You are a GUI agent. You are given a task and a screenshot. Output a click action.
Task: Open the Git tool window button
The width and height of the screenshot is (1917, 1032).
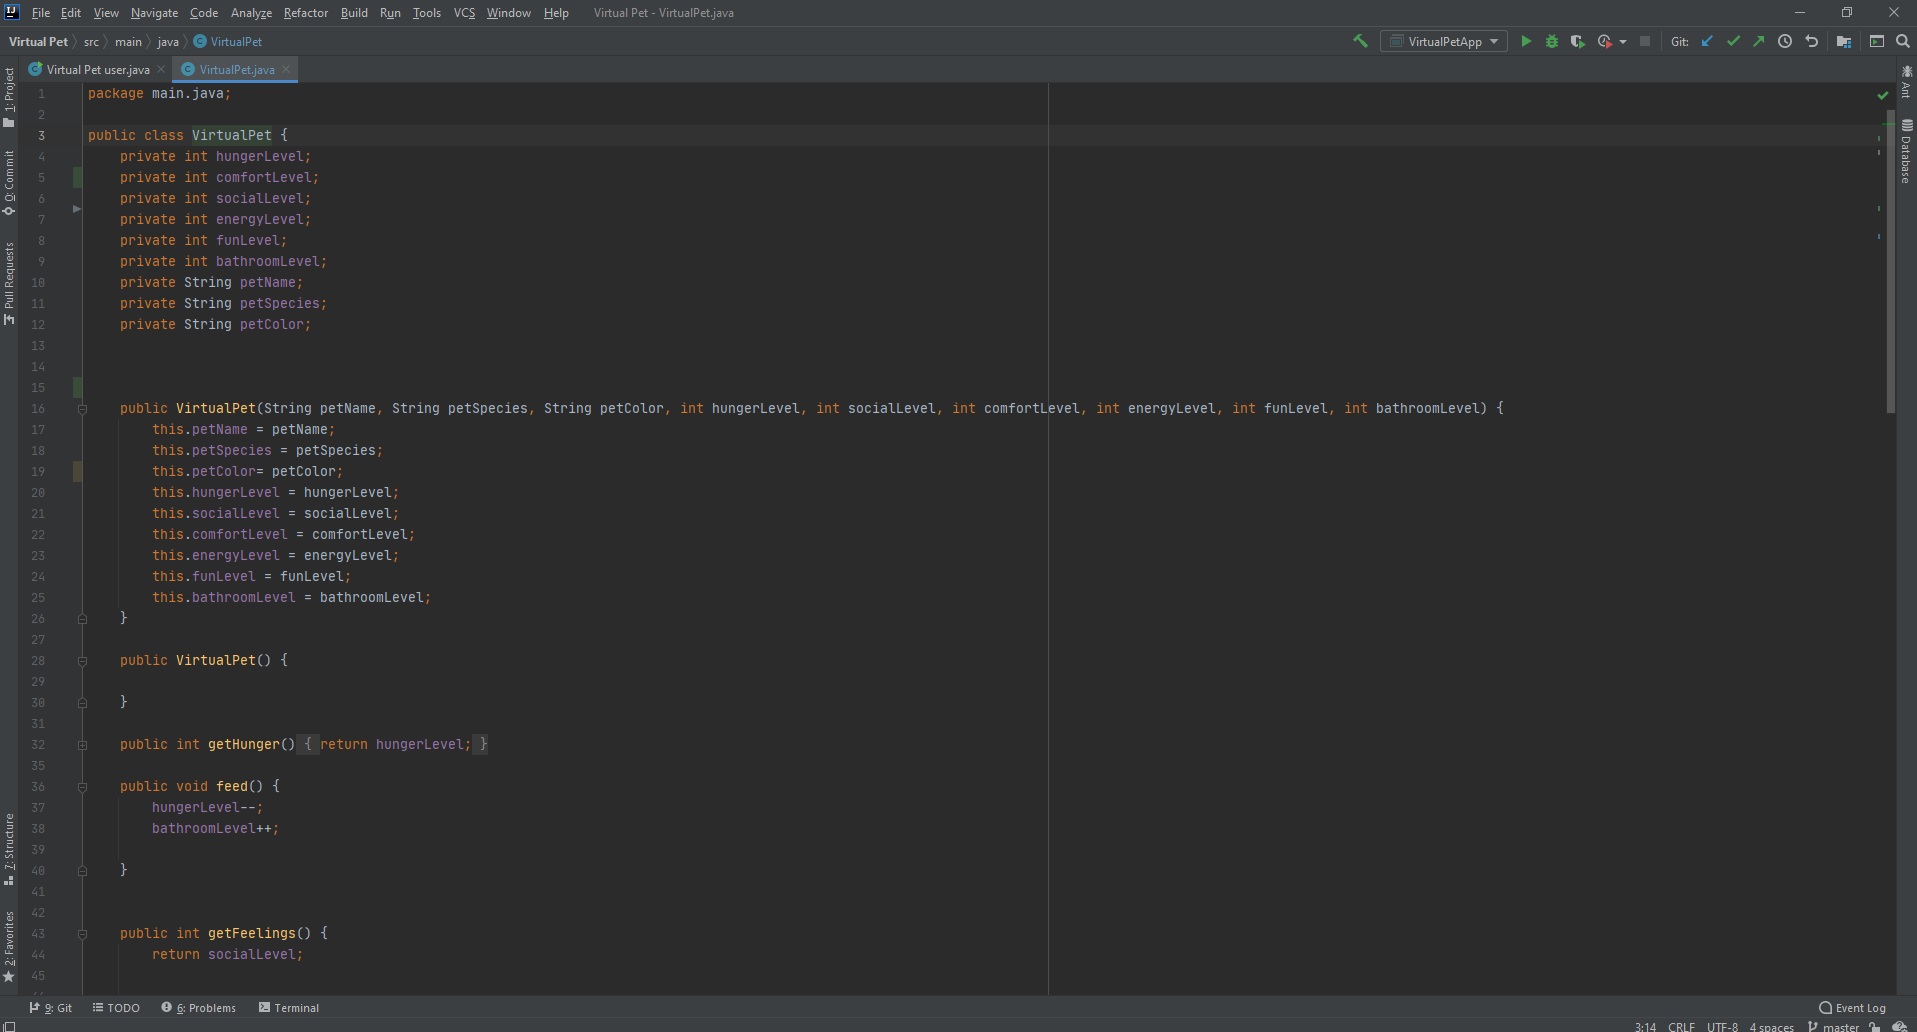(50, 1007)
